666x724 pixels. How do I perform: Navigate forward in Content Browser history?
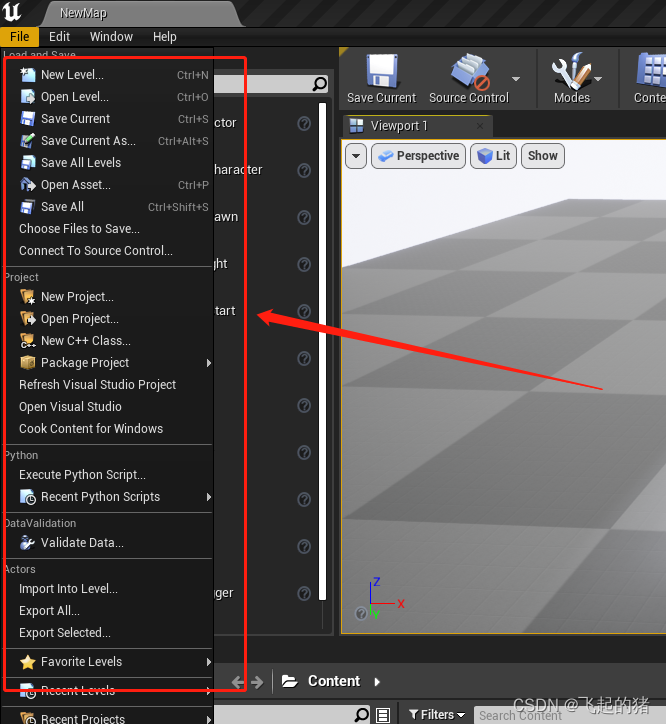tap(257, 682)
